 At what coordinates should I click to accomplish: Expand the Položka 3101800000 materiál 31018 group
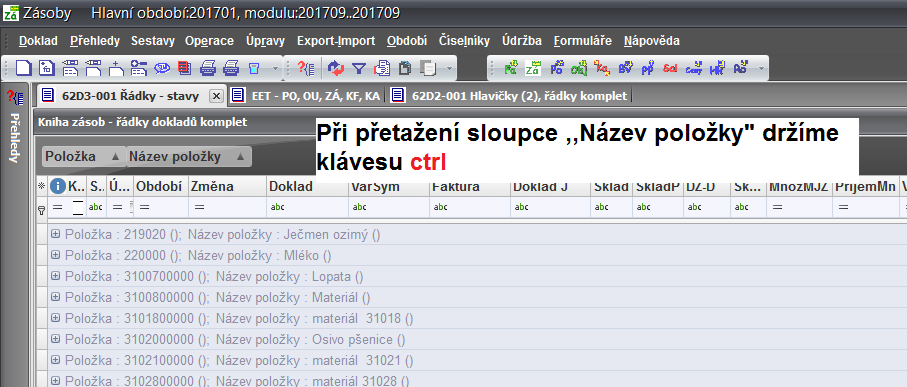pyautogui.click(x=56, y=318)
